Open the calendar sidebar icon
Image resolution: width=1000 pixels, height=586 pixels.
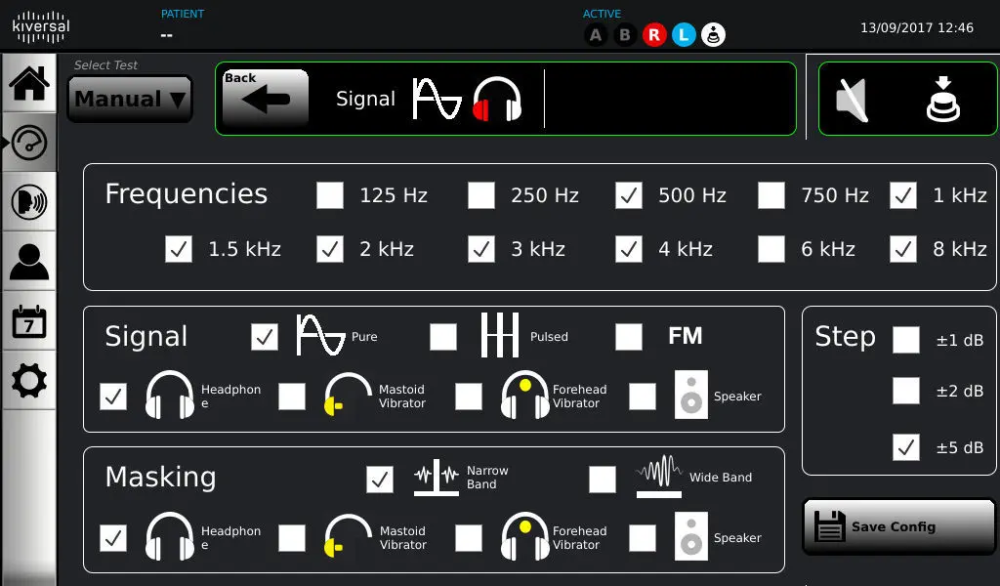[29, 322]
